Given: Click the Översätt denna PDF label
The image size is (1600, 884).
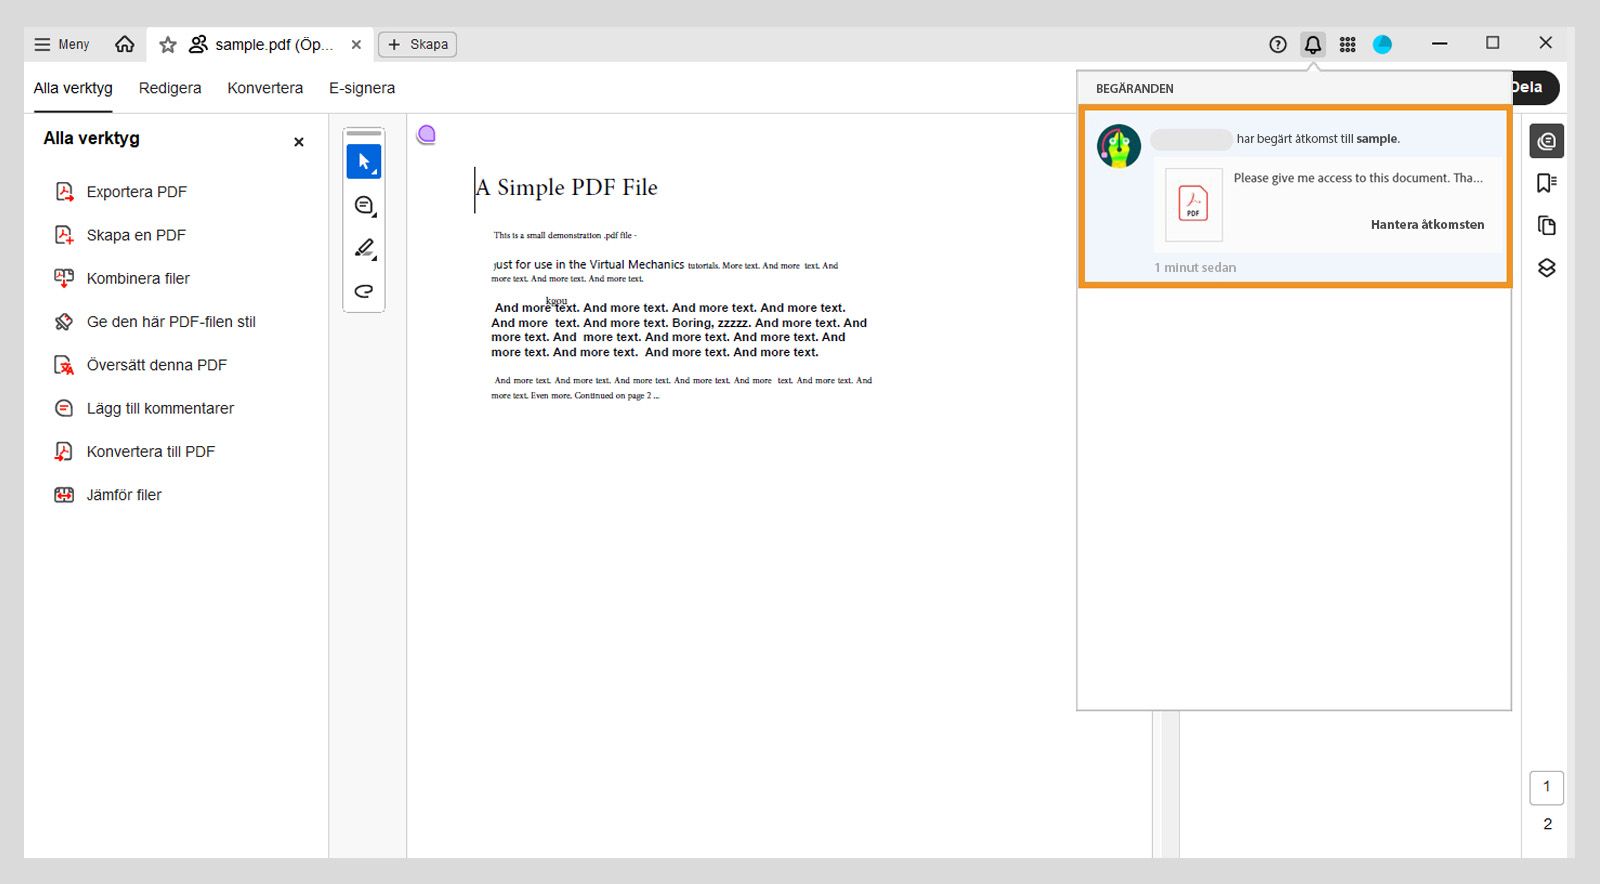Looking at the screenshot, I should tap(157, 365).
